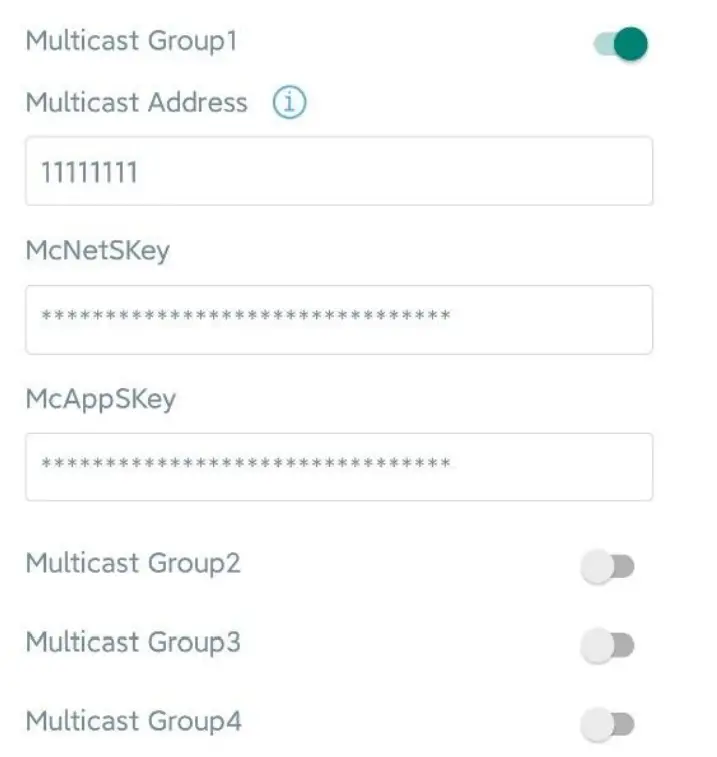Click the McAppSKey label
Image resolution: width=717 pixels, height=757 pixels.
pos(100,399)
